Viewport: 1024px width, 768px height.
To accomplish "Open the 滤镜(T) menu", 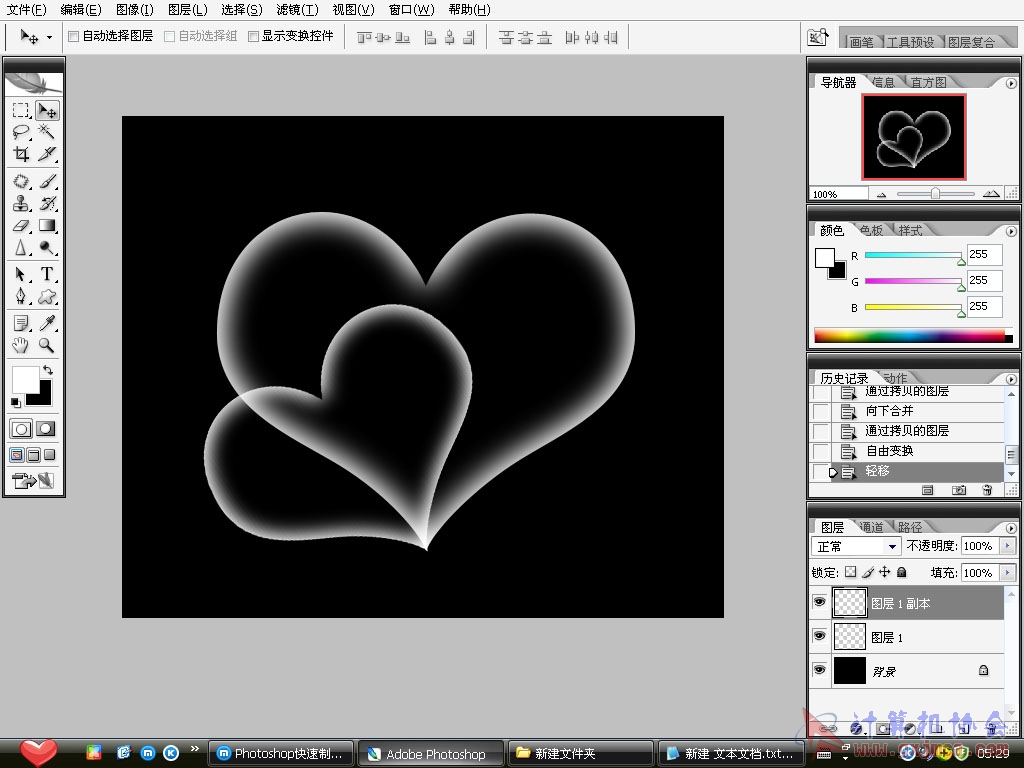I will click(x=298, y=10).
